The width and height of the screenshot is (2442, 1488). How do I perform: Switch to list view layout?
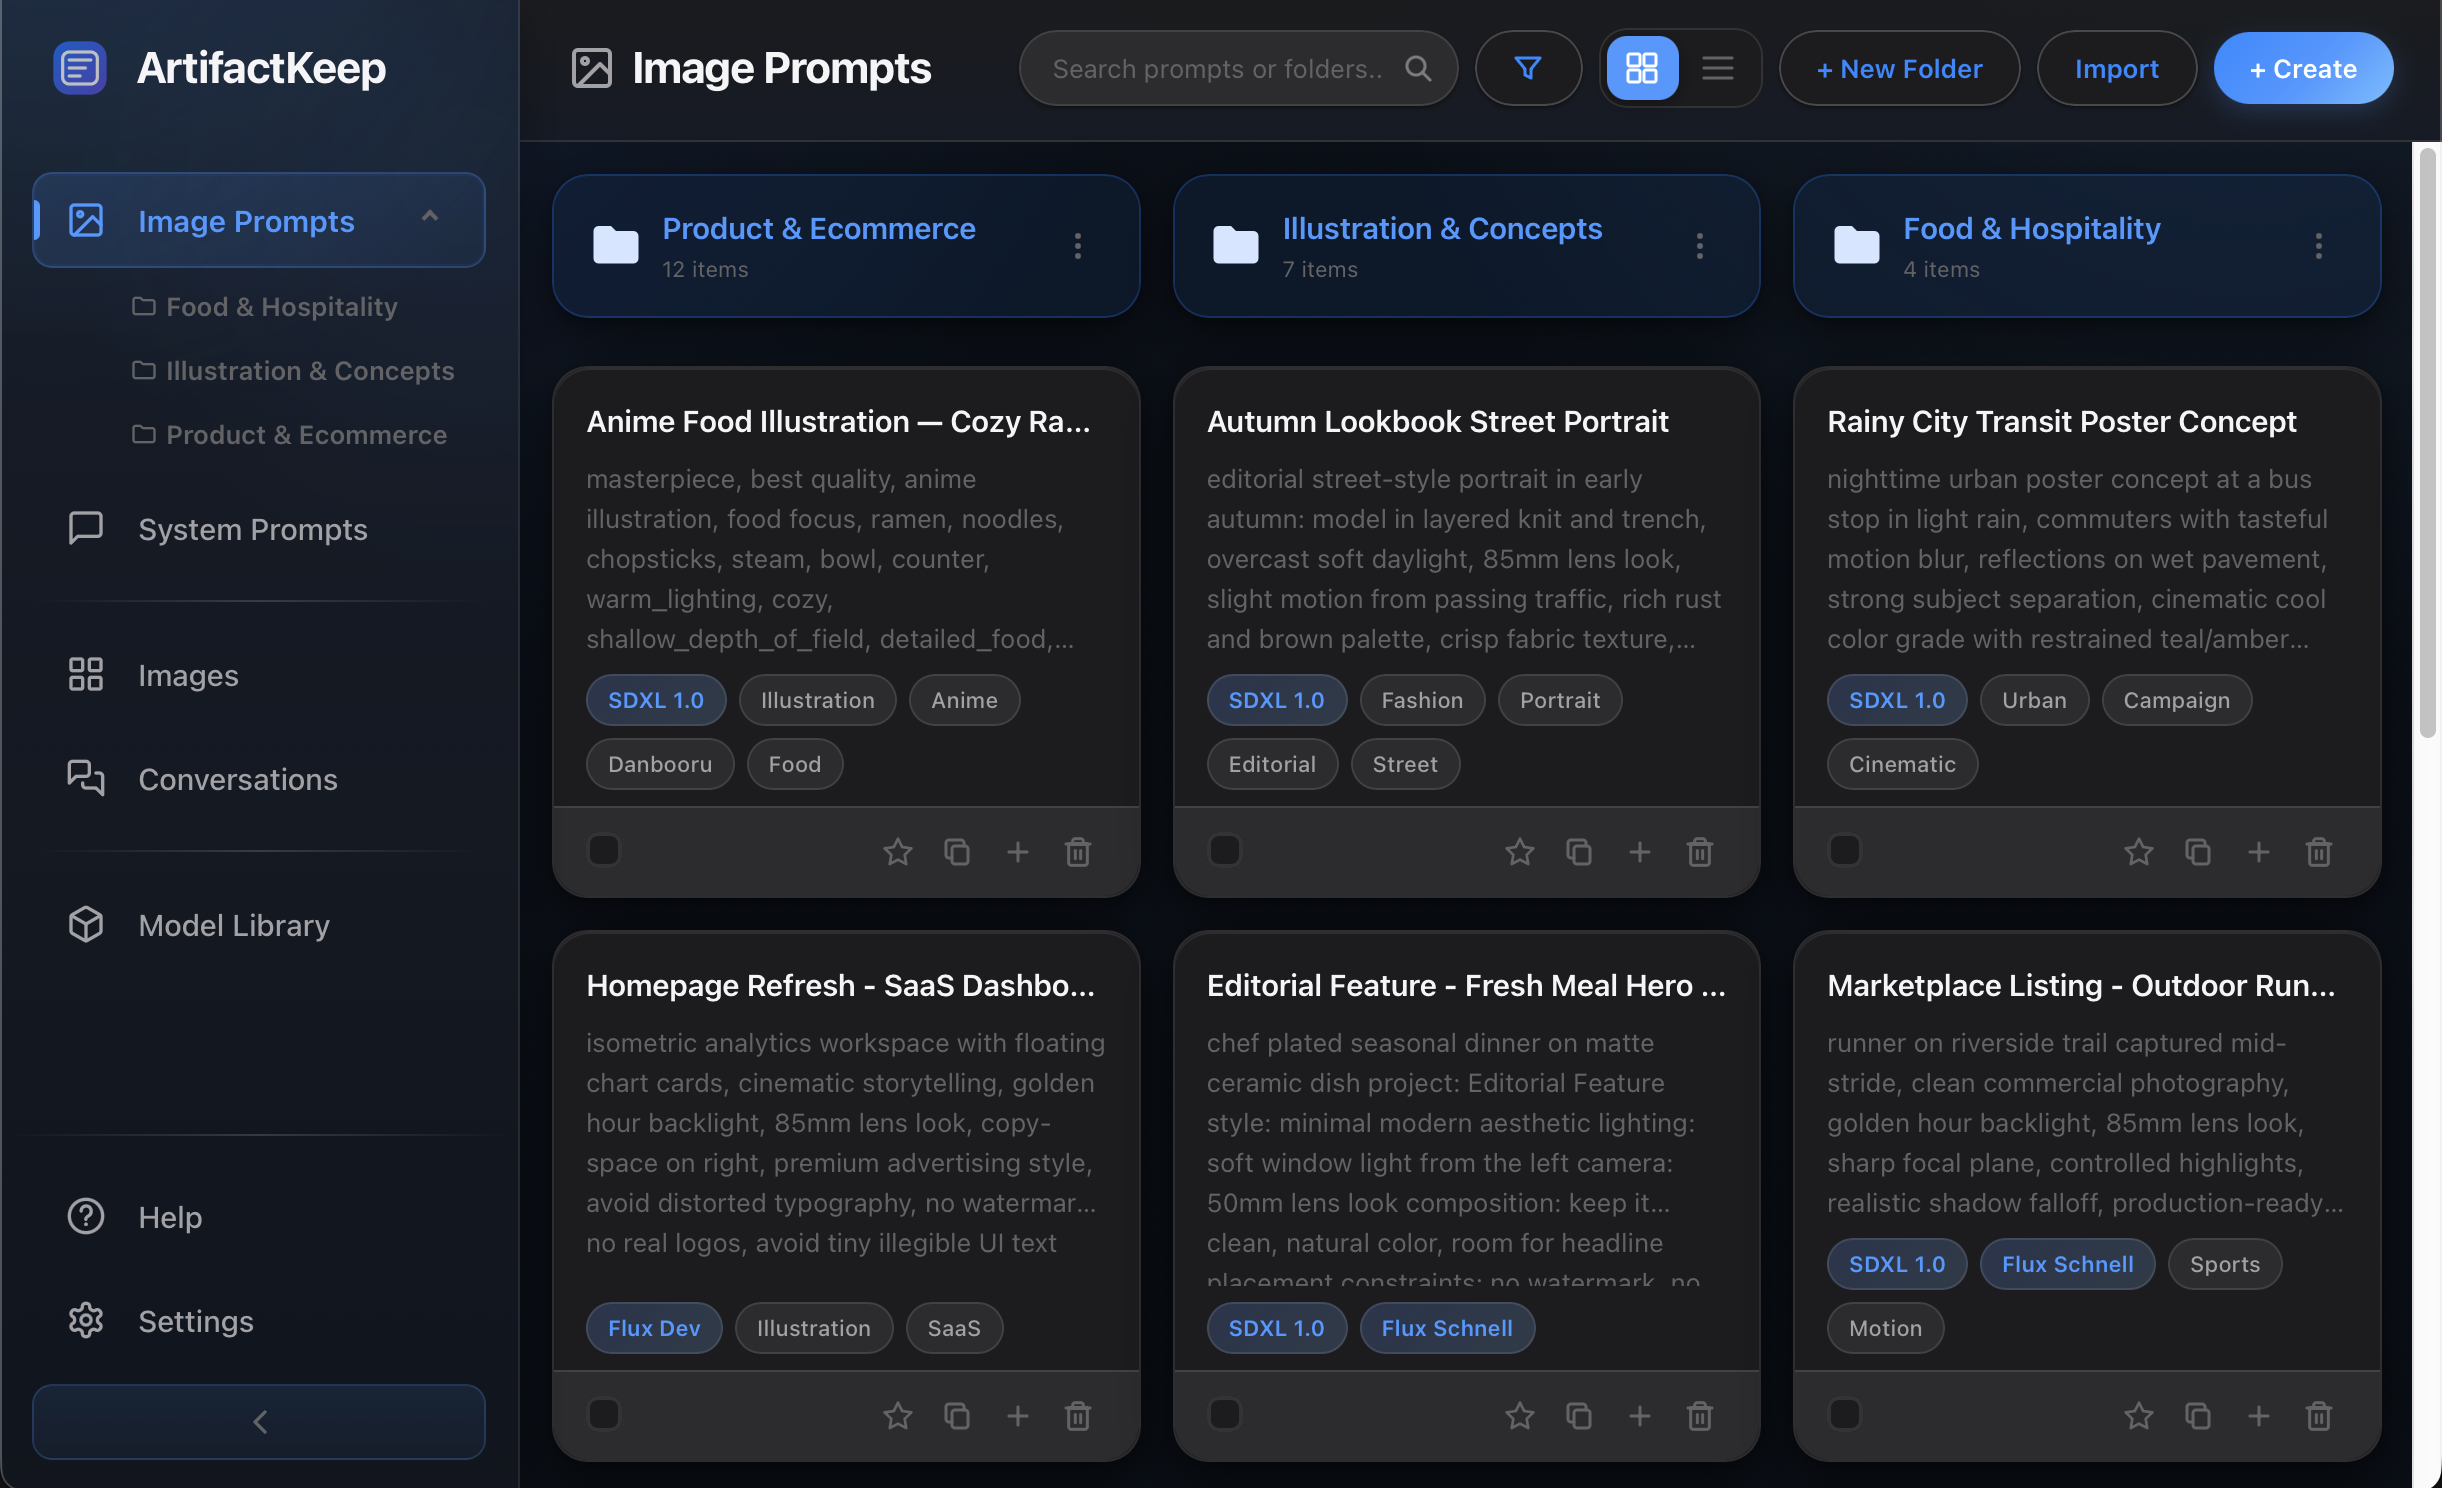(x=1717, y=68)
